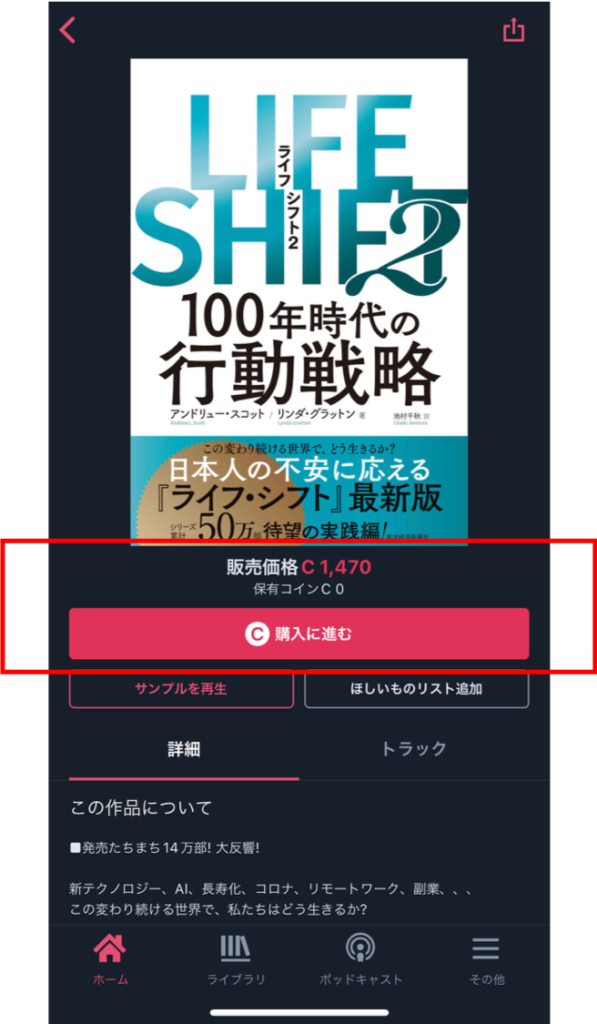Switch to the 詳細 tab

pos(184,749)
